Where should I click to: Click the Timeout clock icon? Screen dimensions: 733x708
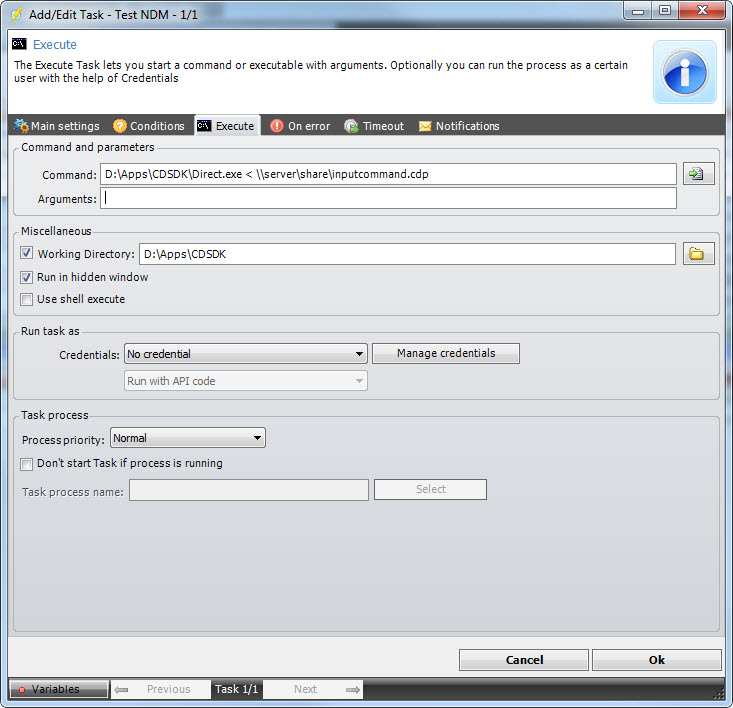[x=351, y=126]
